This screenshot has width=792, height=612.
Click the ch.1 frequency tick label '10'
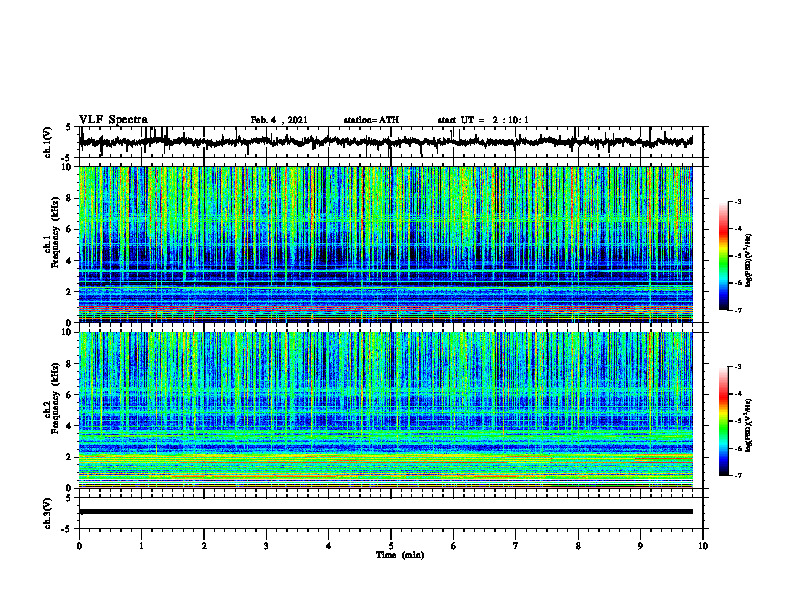click(x=68, y=167)
